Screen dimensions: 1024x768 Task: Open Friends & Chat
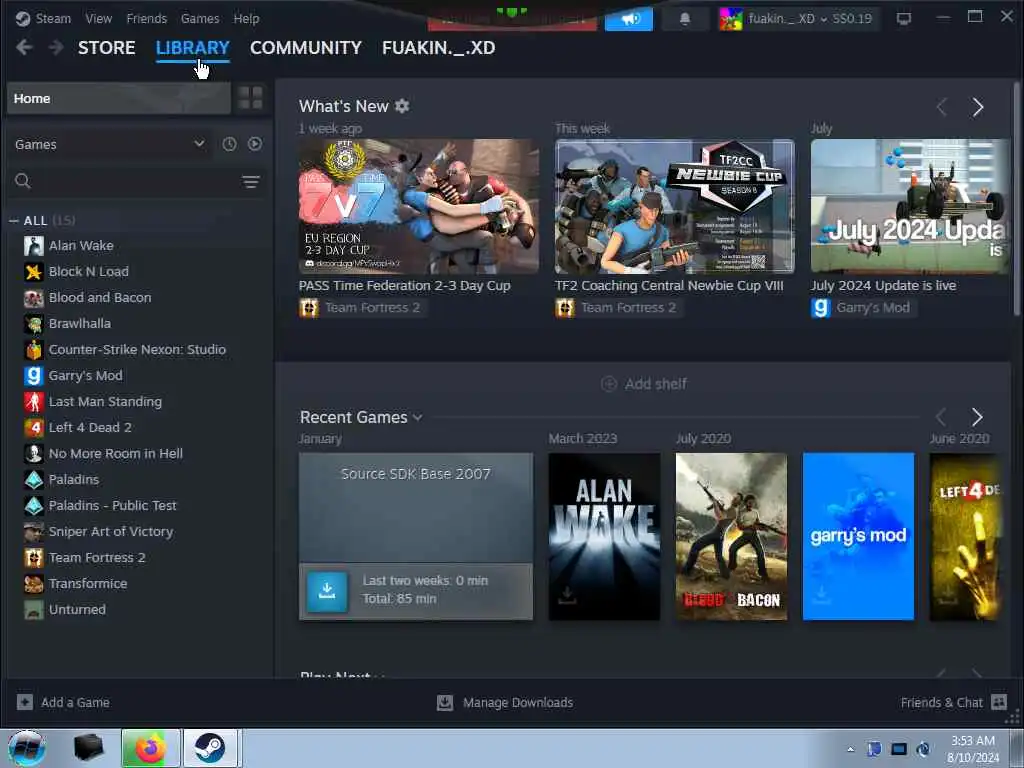953,703
